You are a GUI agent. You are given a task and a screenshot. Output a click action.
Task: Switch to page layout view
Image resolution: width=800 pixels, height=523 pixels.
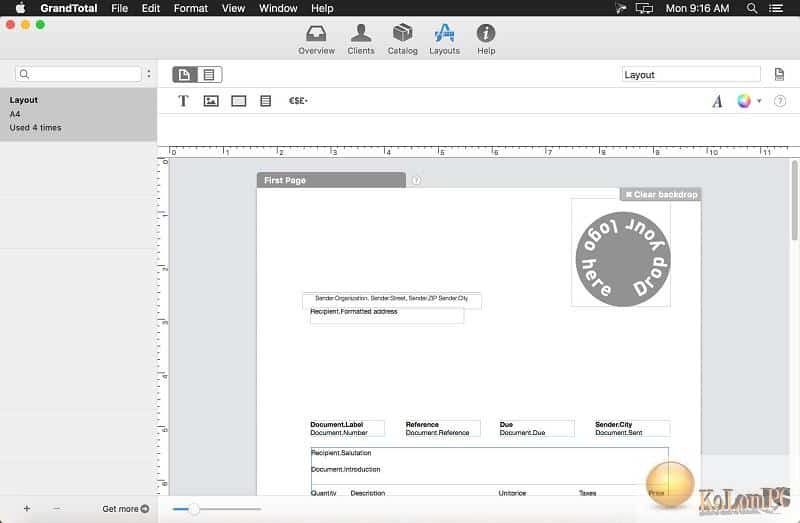[185, 74]
